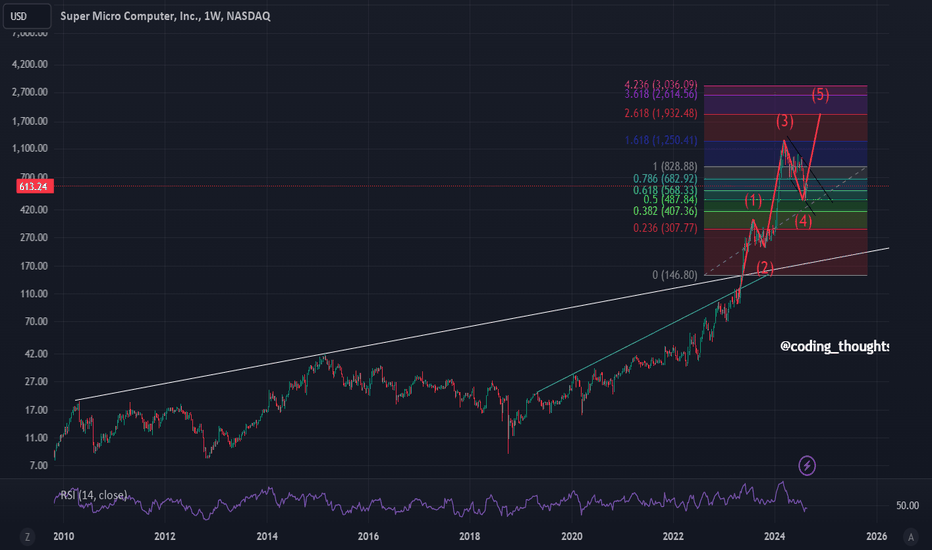Image resolution: width=932 pixels, height=550 pixels.
Task: Select the Elliott wave (4) label
Action: tap(803, 221)
